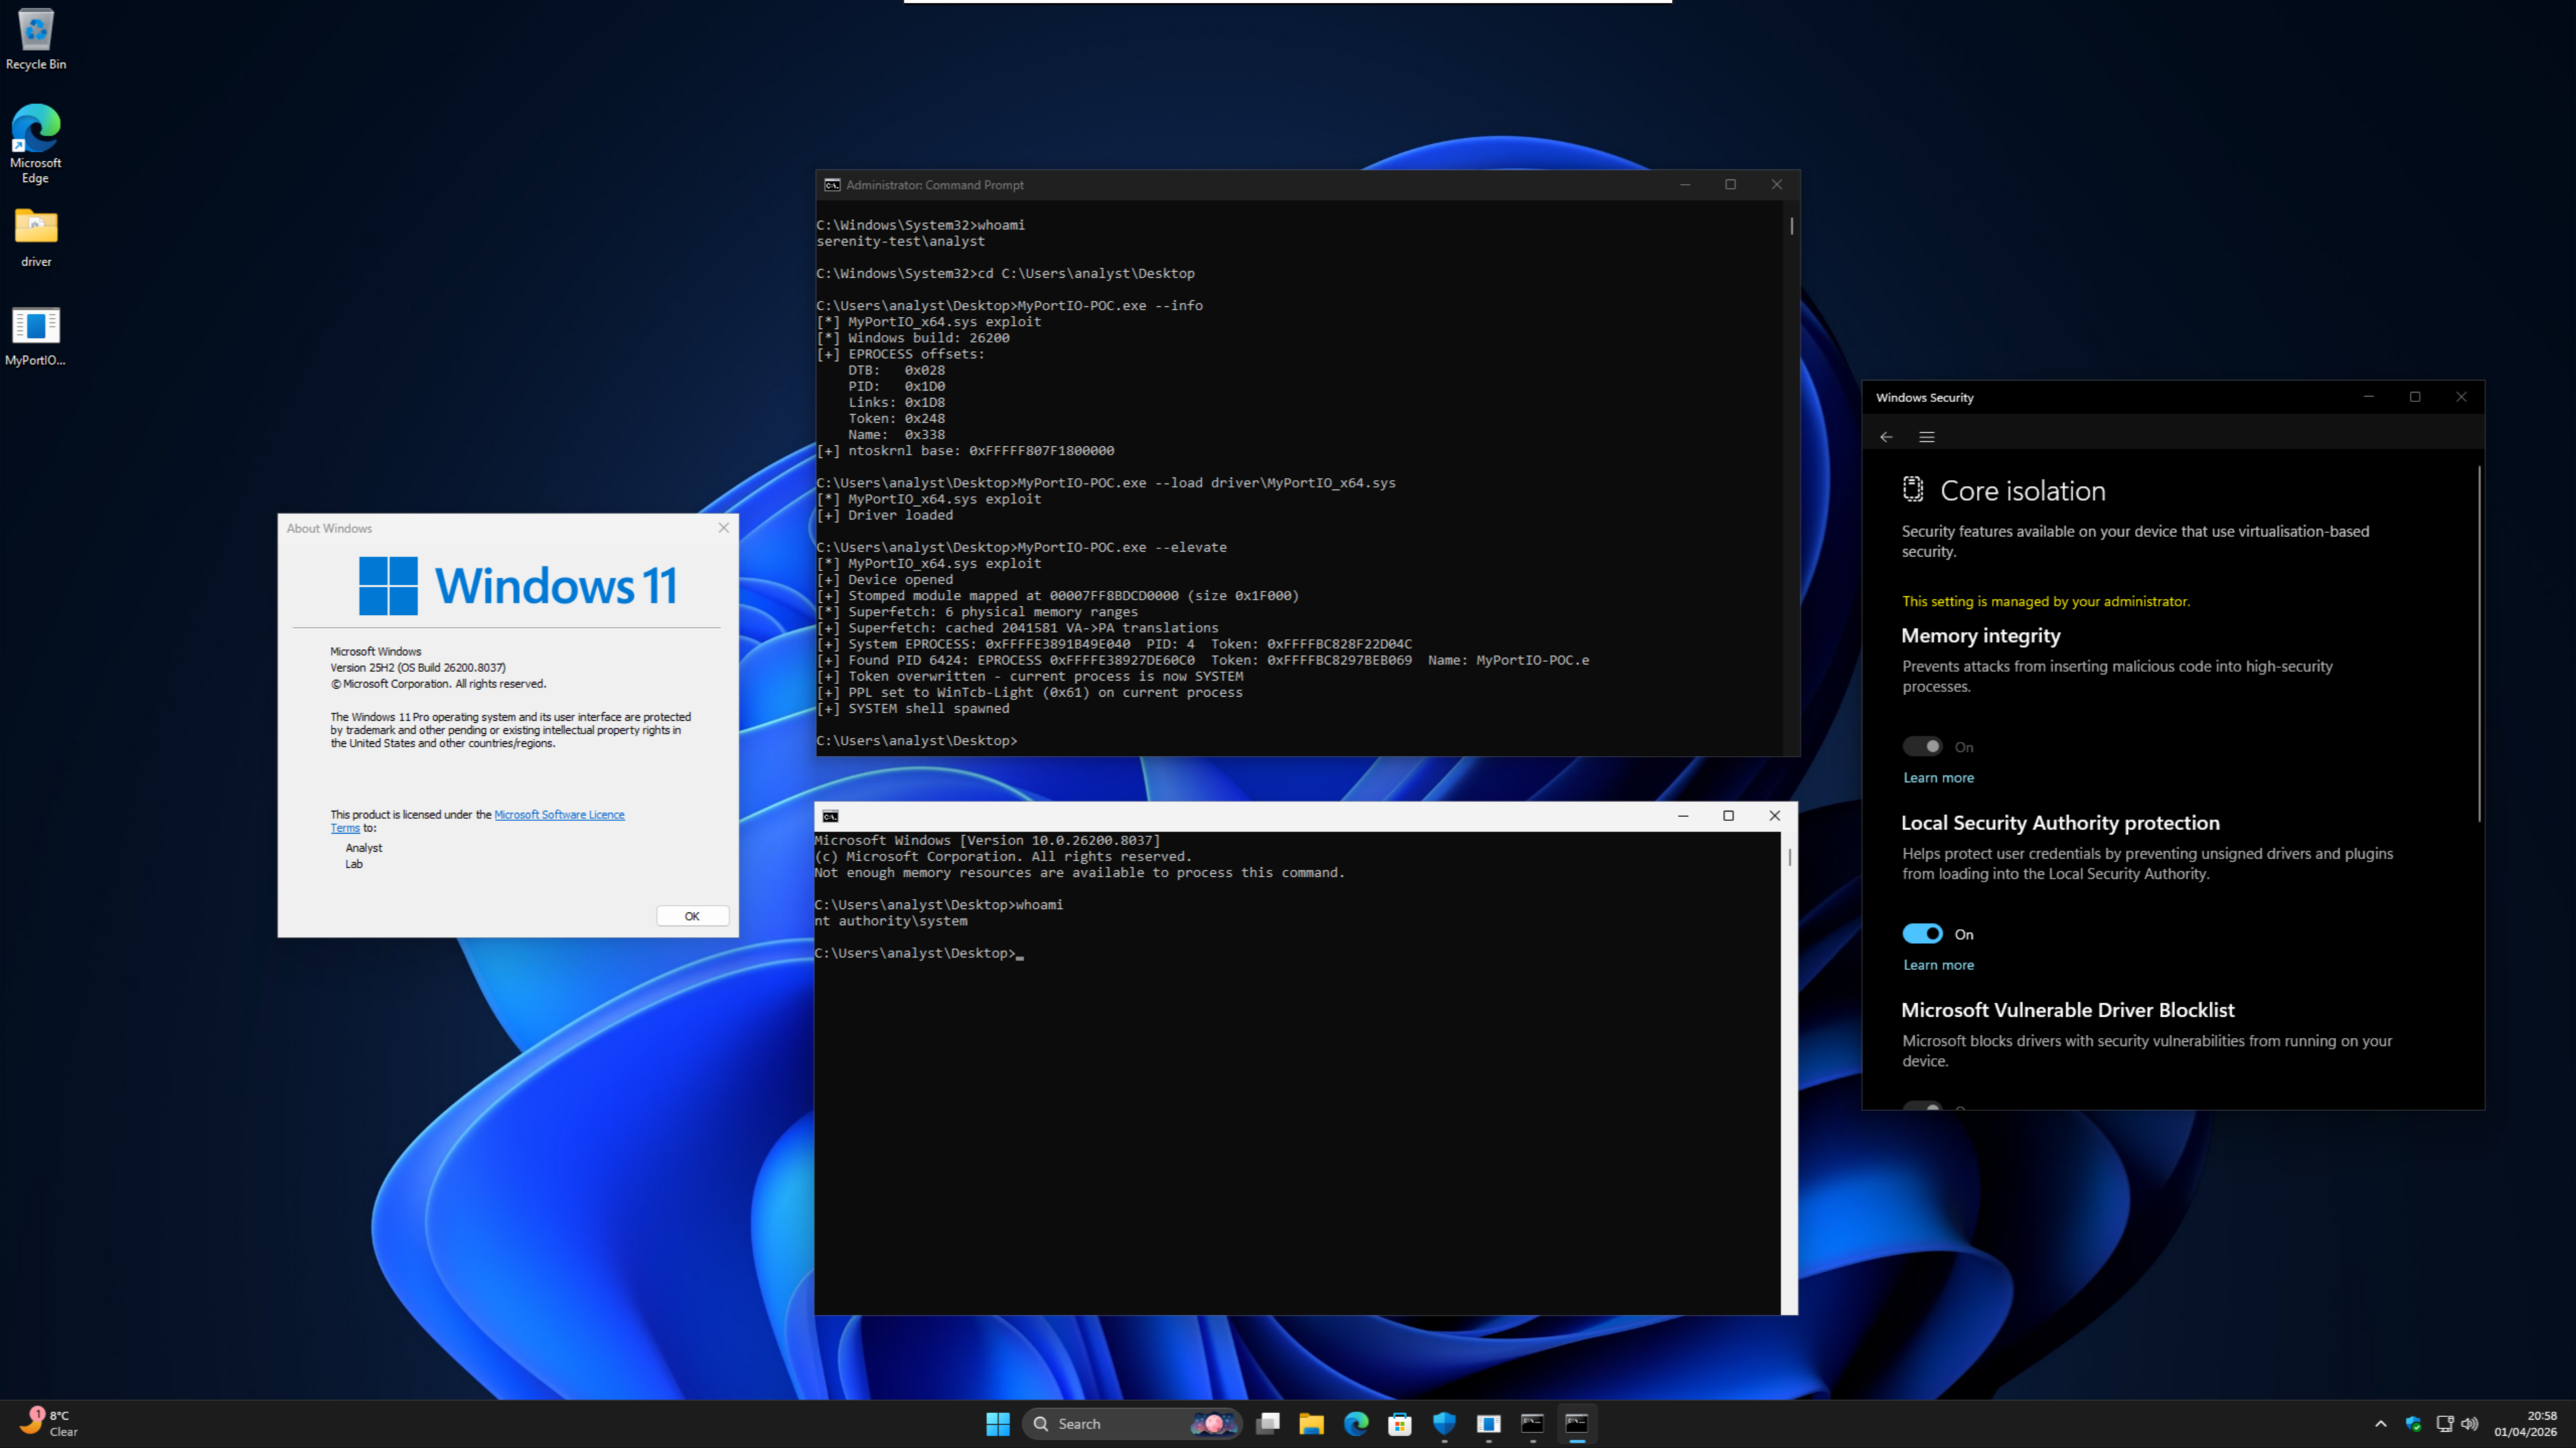The height and width of the screenshot is (1448, 2576).
Task: Click the Windows Start button
Action: pos(997,1423)
